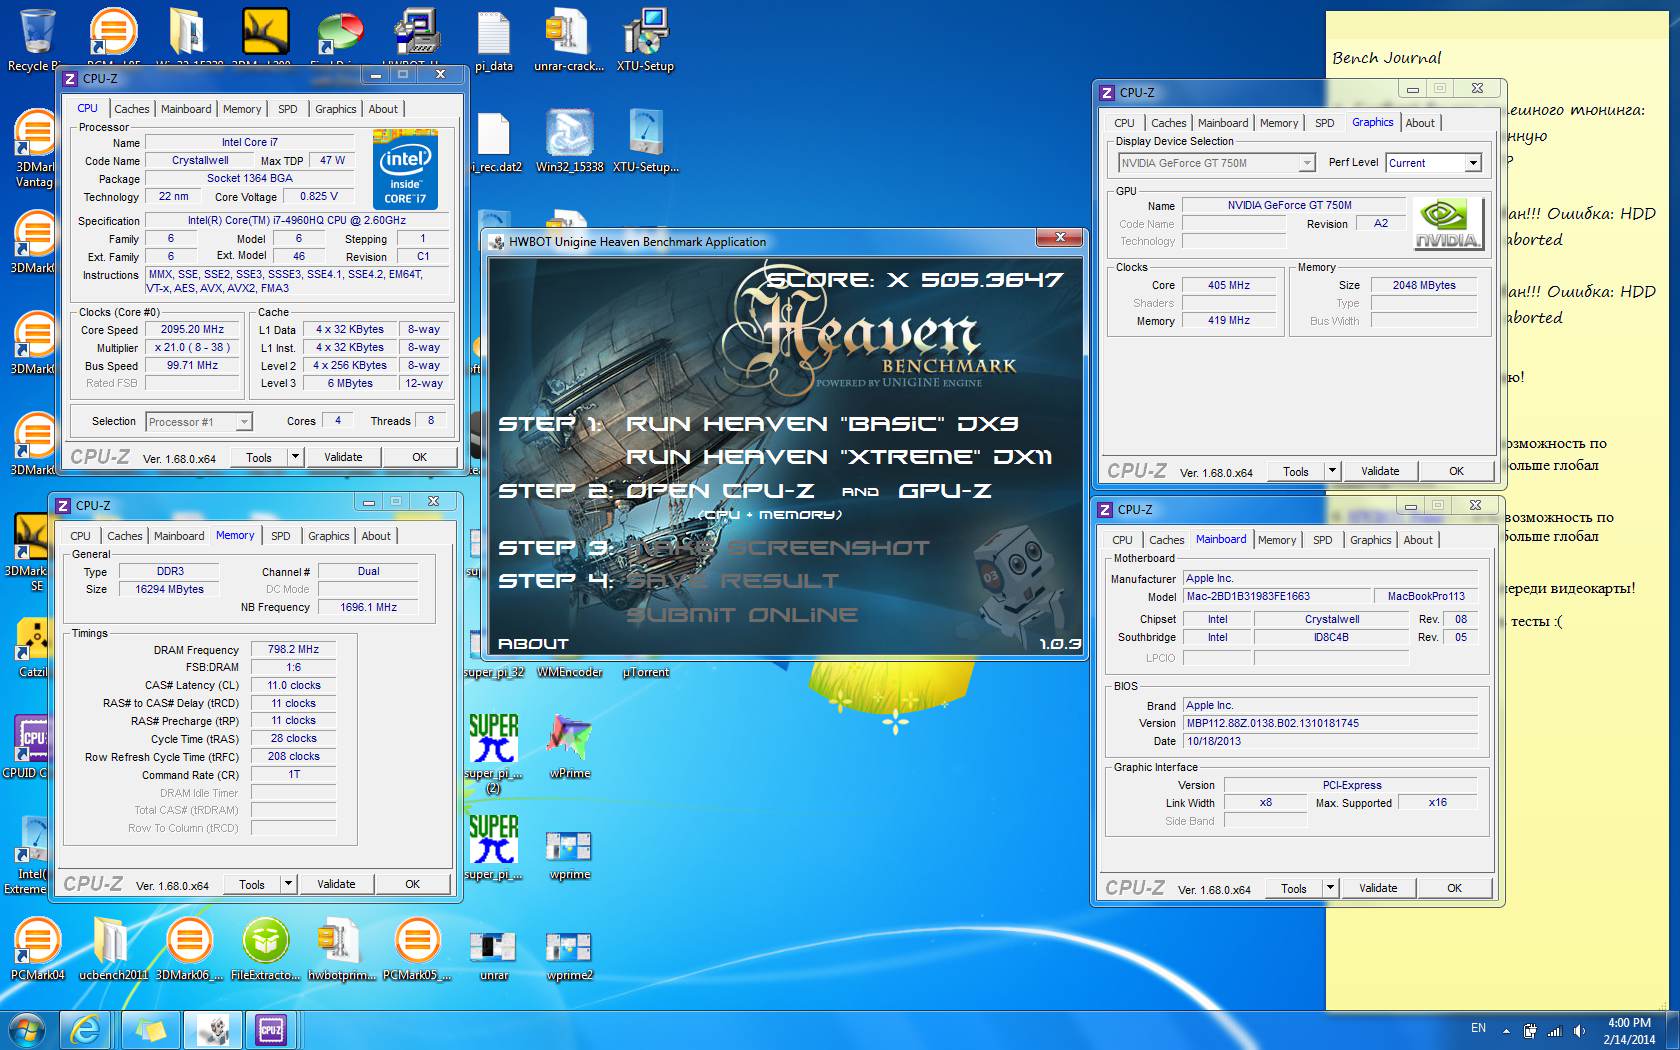Viewport: 1680px width, 1050px height.
Task: Click Run Heaven Xtreme DX11 option
Action: tap(839, 457)
